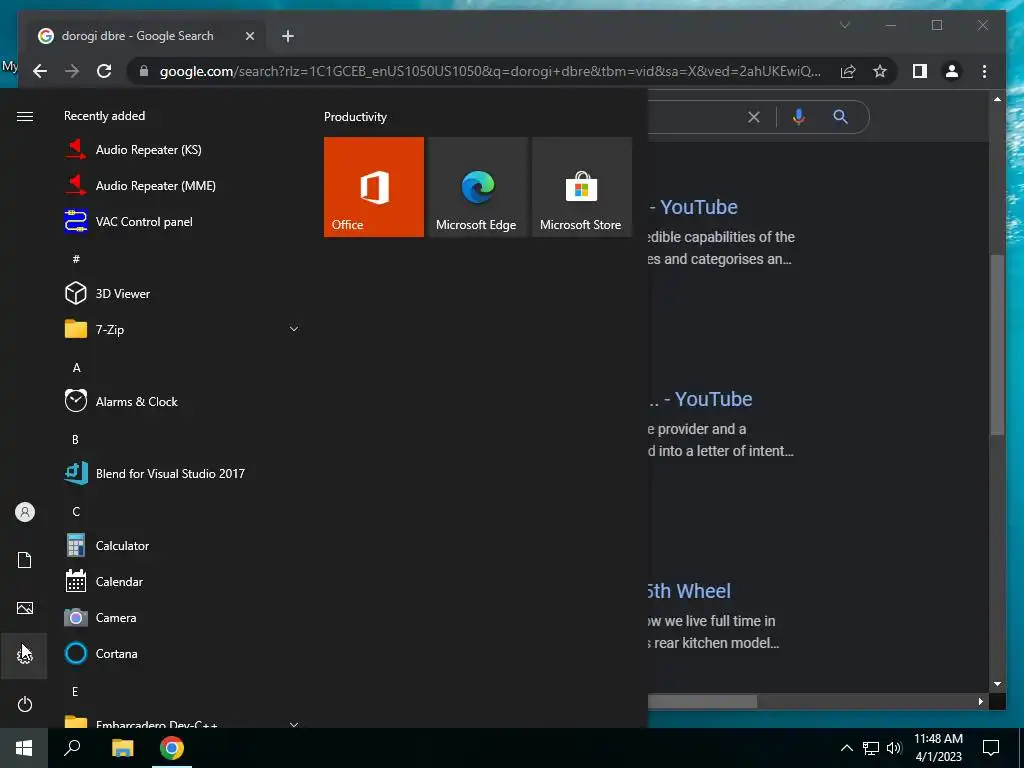Image resolution: width=1024 pixels, height=768 pixels.
Task: Go back in Chrome
Action: click(40, 71)
